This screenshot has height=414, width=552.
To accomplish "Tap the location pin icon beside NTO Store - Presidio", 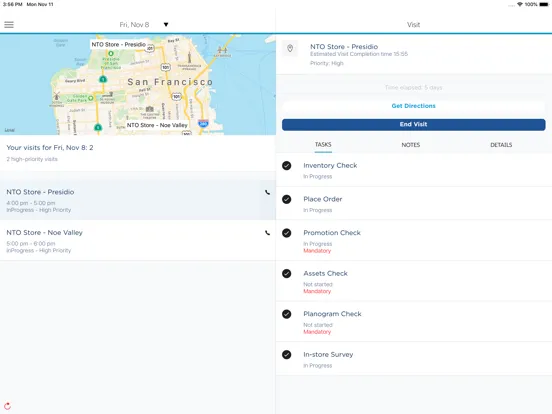I will pyautogui.click(x=290, y=49).
